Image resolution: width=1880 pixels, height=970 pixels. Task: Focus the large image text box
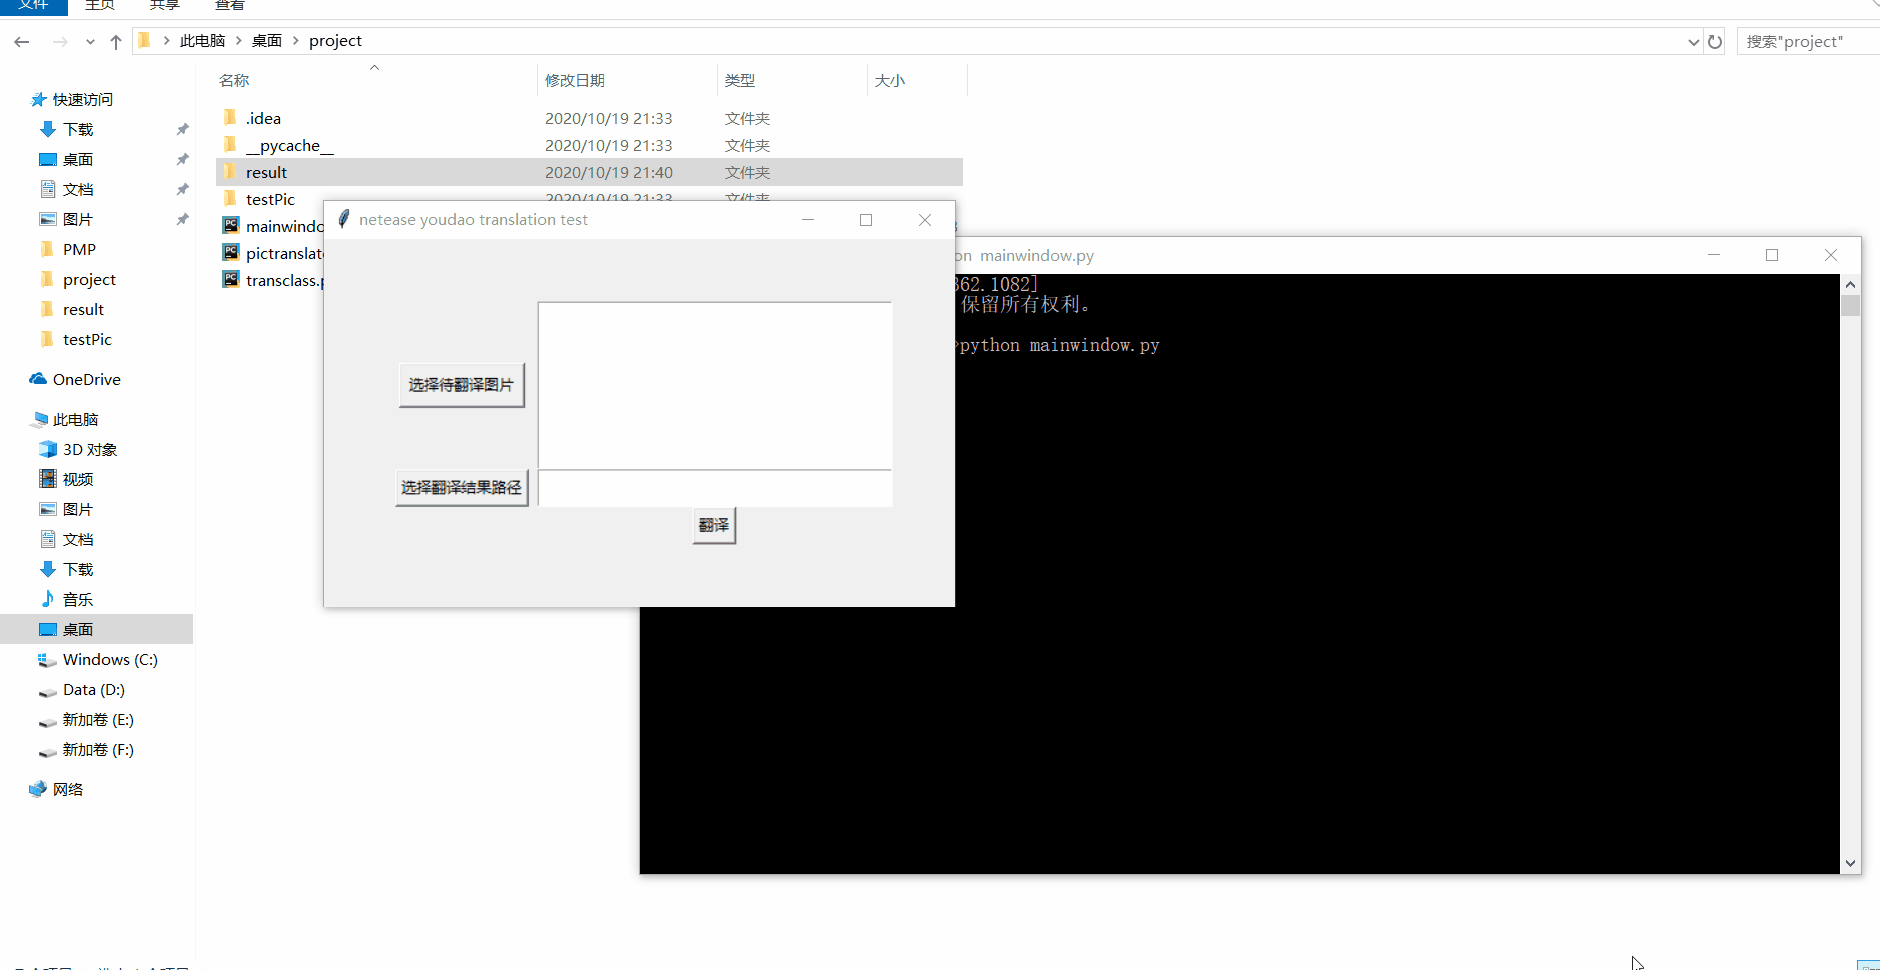[714, 385]
